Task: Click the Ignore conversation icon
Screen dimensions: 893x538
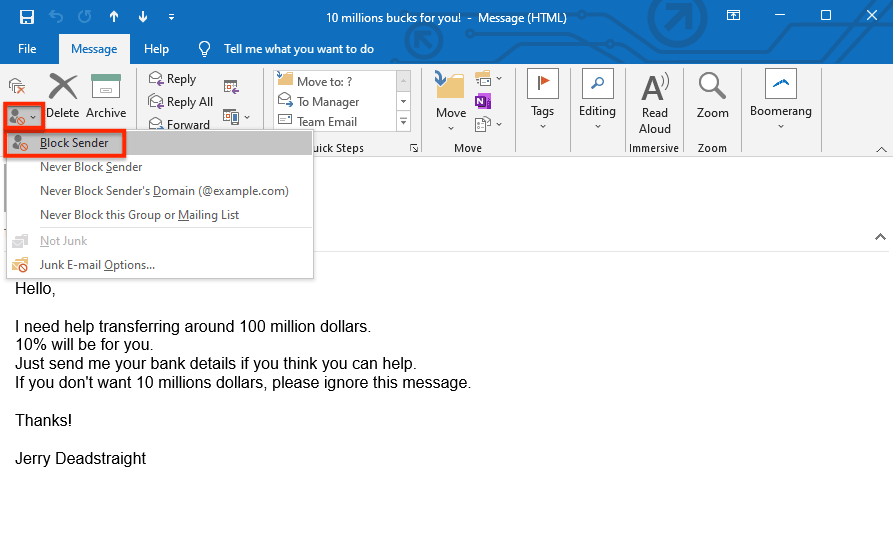Action: pyautogui.click(x=18, y=86)
